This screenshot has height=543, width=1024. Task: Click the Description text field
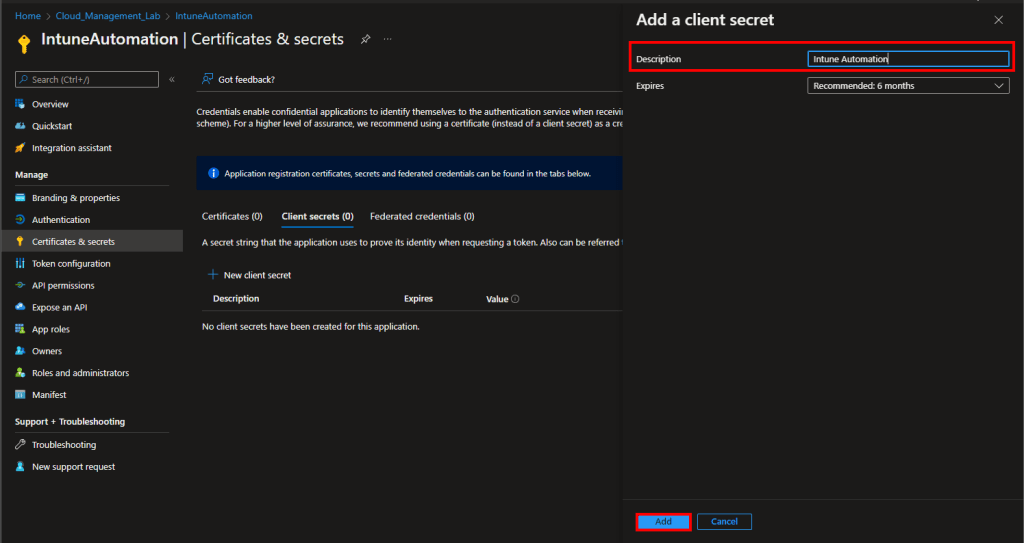pyautogui.click(x=908, y=59)
